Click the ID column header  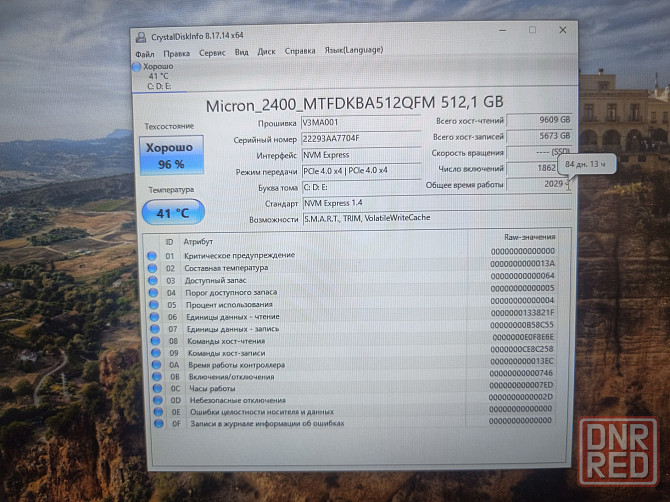(x=169, y=242)
